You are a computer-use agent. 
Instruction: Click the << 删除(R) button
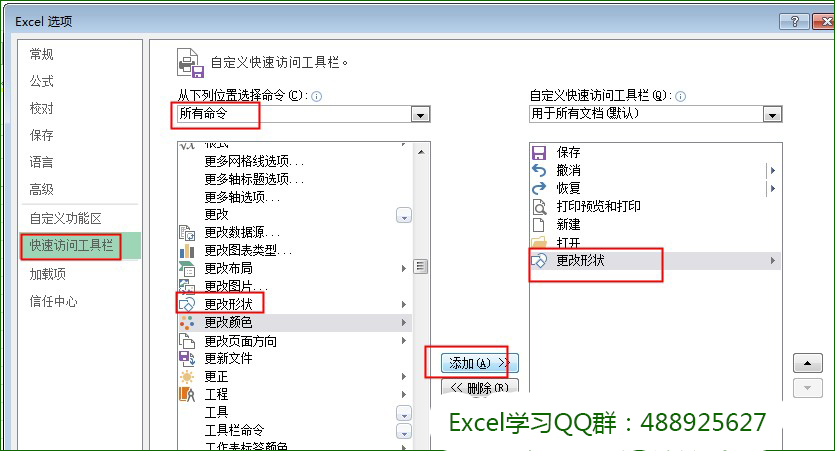point(479,387)
